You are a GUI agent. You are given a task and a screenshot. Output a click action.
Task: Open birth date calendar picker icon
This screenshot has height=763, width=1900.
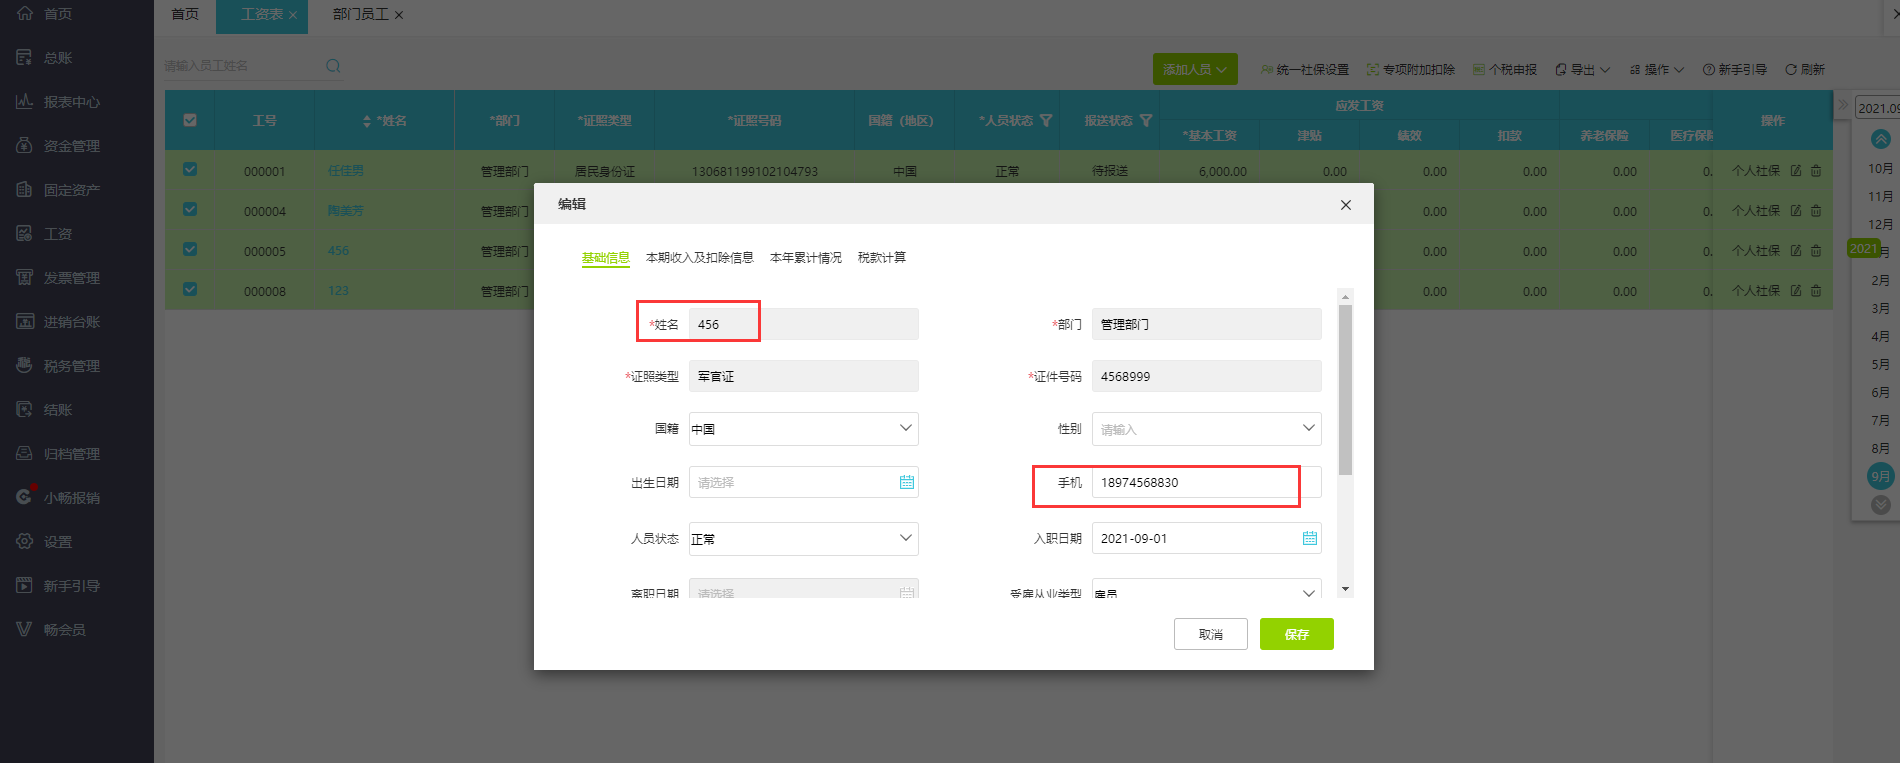(x=906, y=482)
